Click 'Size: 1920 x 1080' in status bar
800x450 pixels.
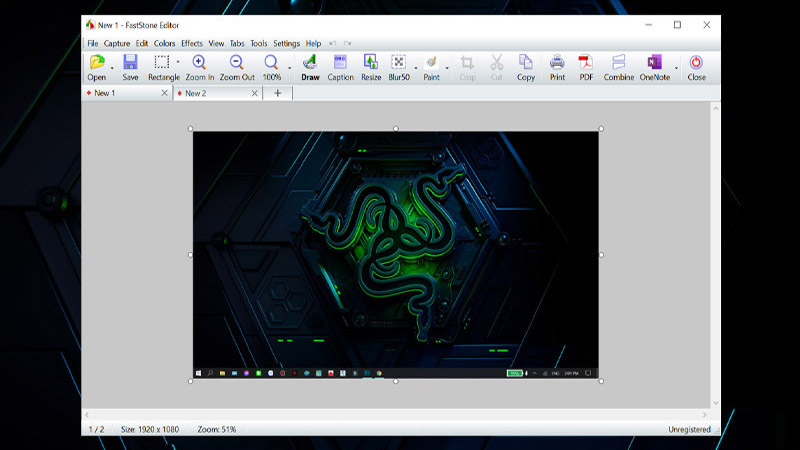pos(150,430)
